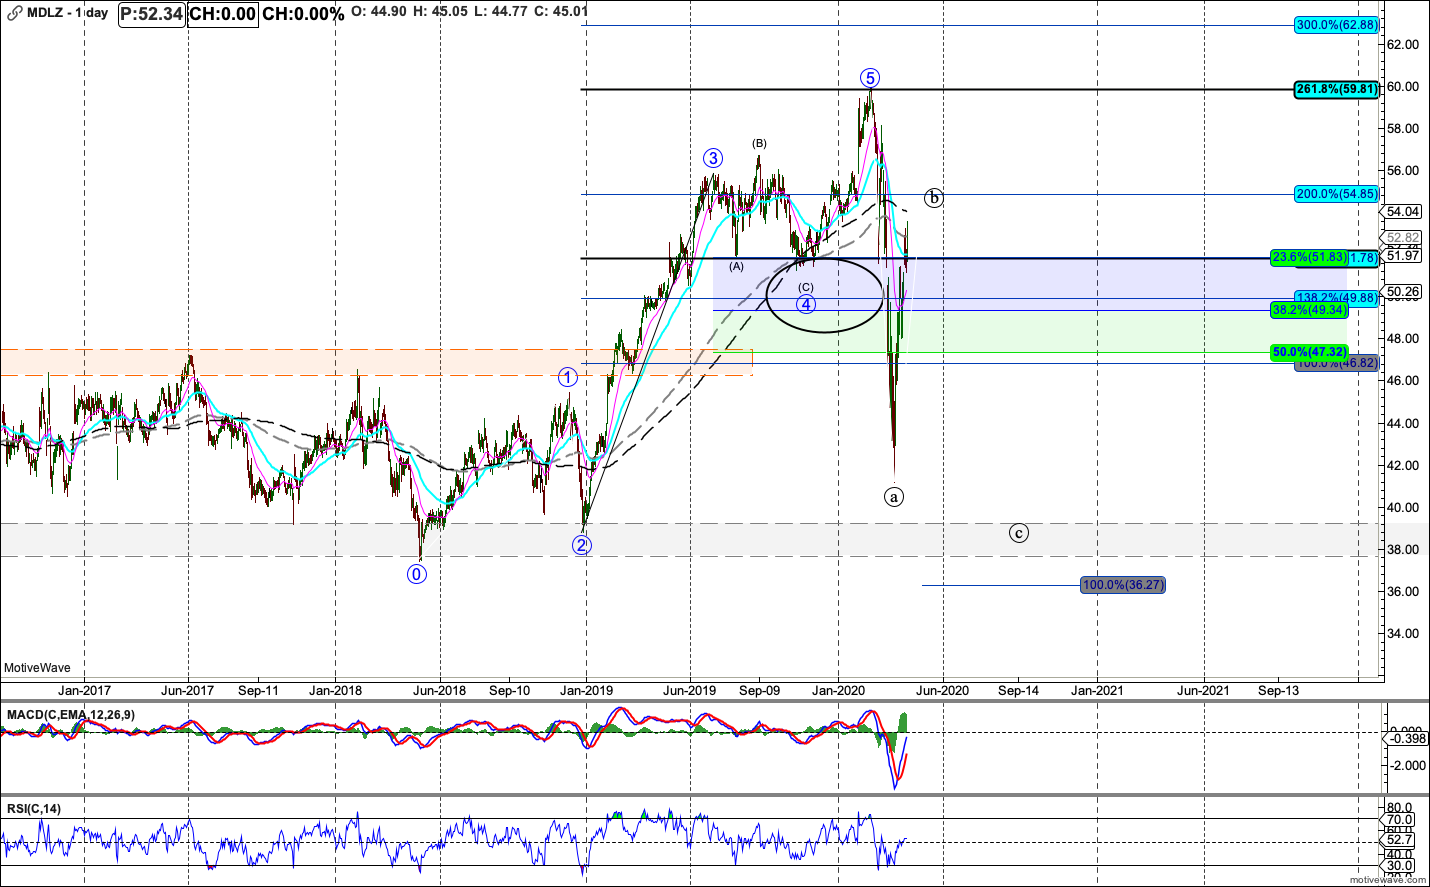The height and width of the screenshot is (887, 1430).
Task: Select the 38.2%(49.34) retracement label
Action: point(1309,310)
